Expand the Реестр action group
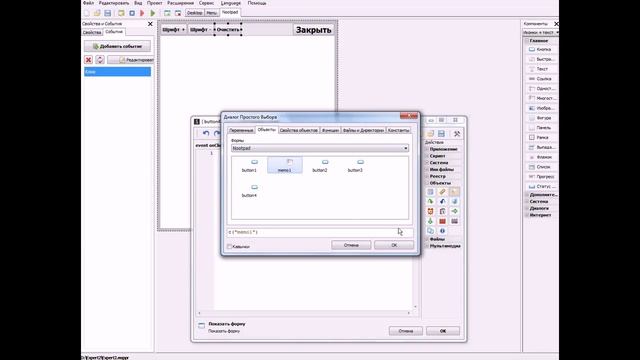The height and width of the screenshot is (360, 640). coord(438,176)
